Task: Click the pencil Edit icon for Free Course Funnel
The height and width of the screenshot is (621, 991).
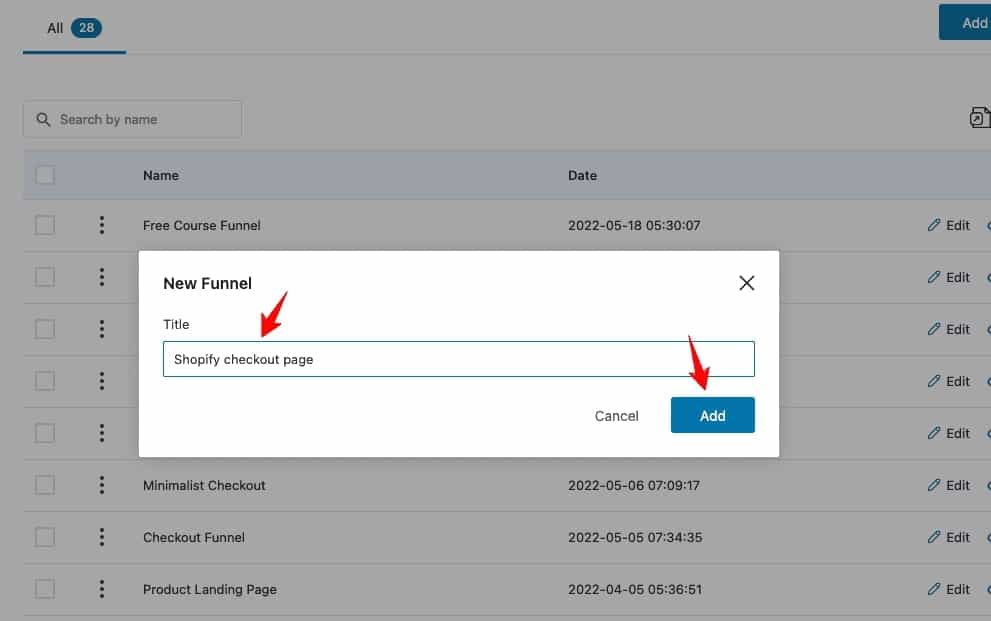Action: click(x=933, y=225)
